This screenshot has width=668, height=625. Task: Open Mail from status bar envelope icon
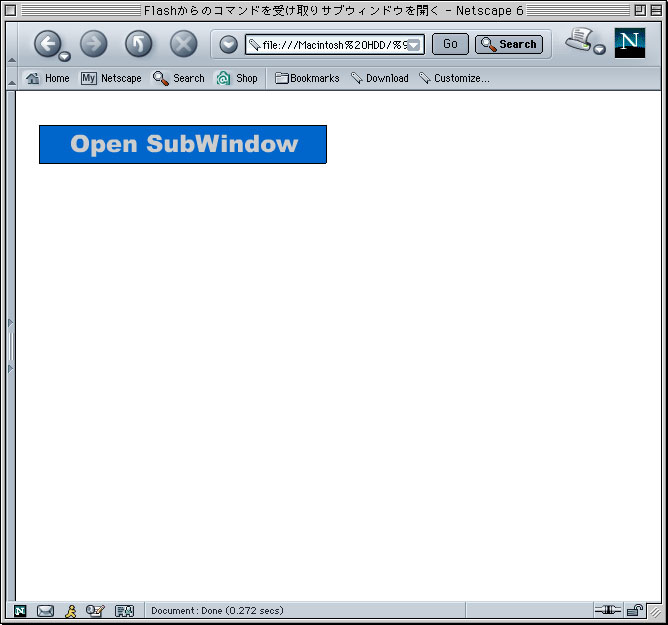45,611
